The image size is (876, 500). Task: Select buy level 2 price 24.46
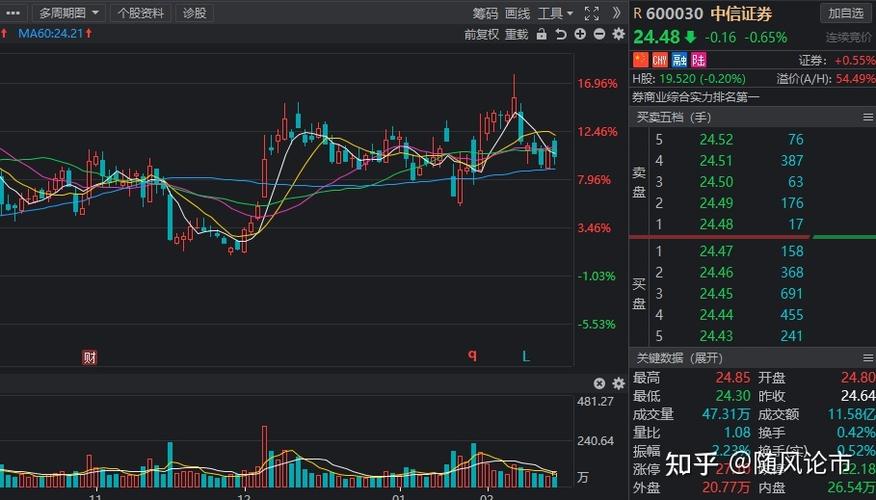(x=716, y=272)
